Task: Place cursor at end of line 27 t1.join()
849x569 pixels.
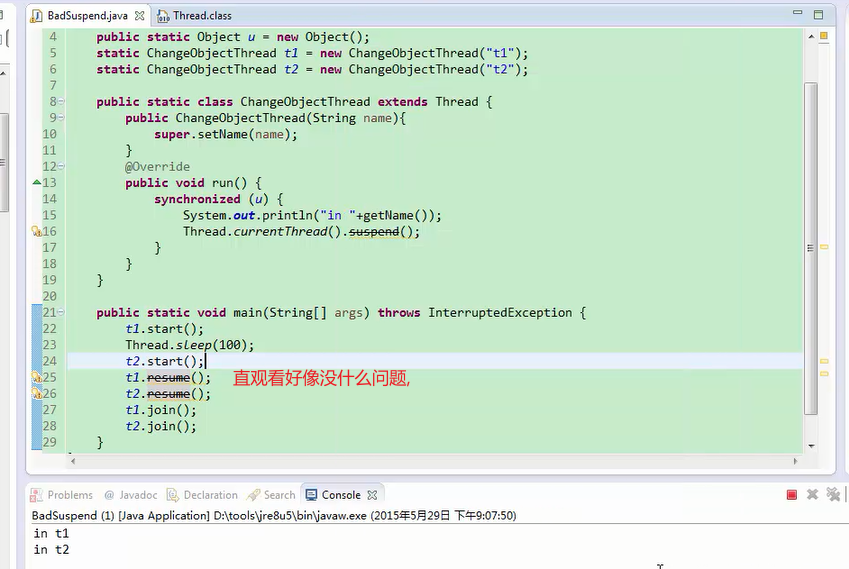Action: coord(198,410)
